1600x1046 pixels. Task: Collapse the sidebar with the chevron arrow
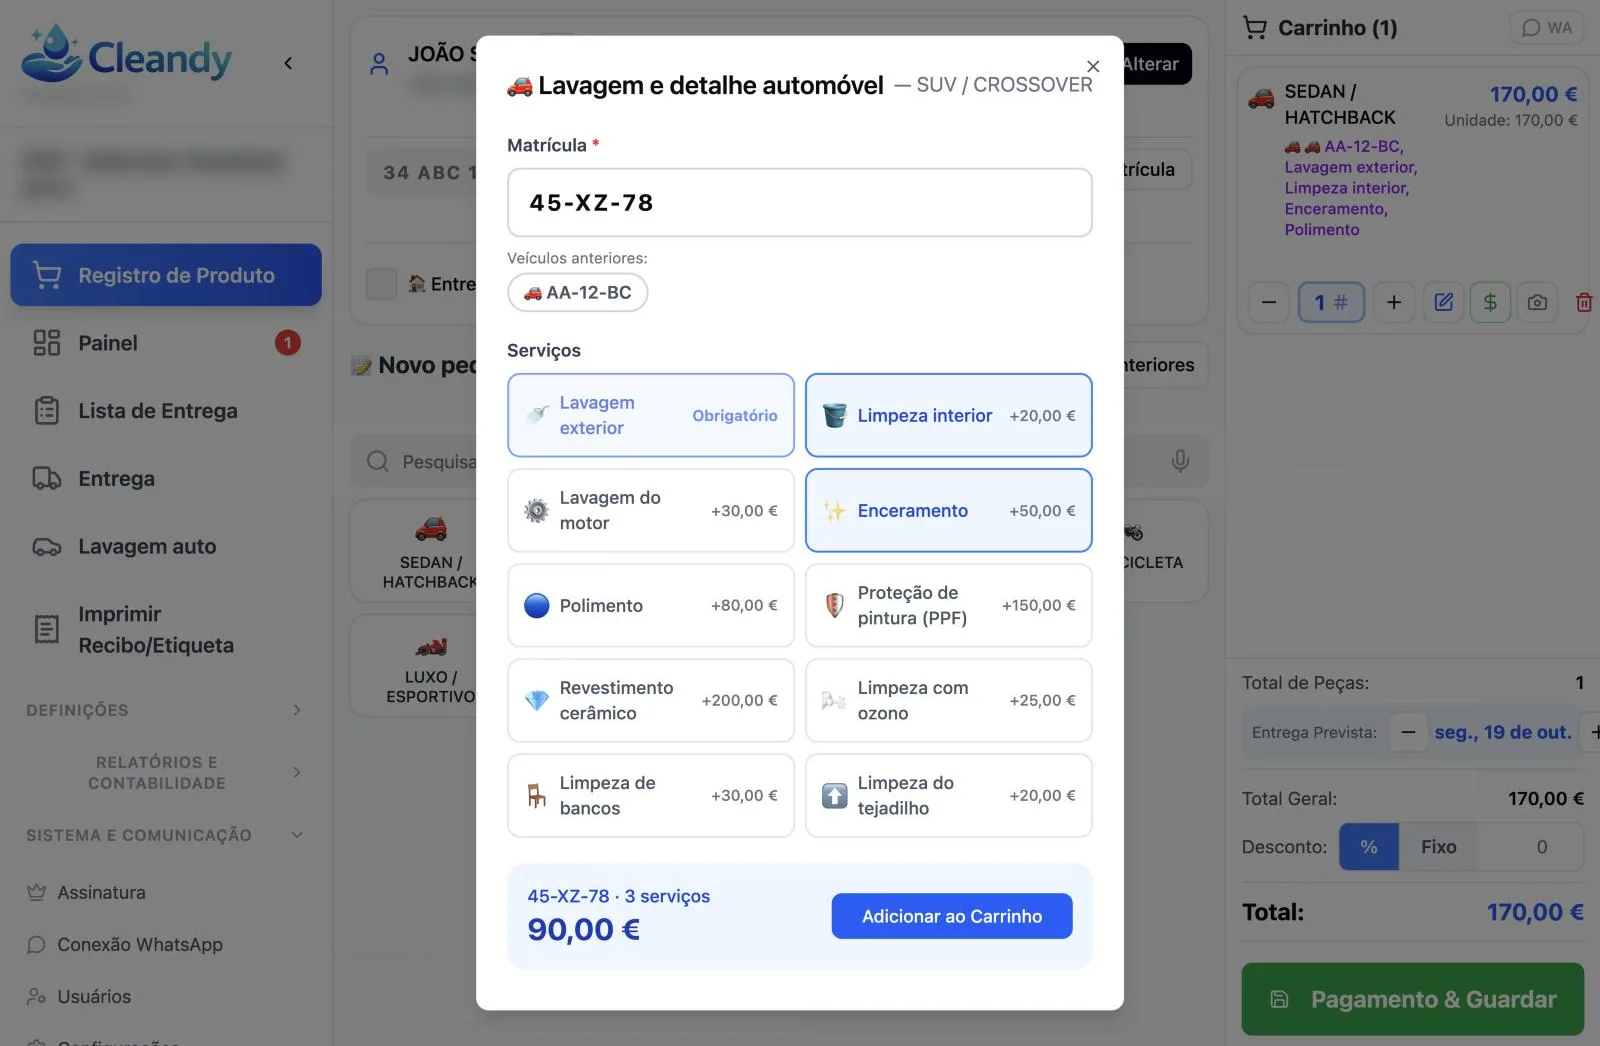(288, 63)
